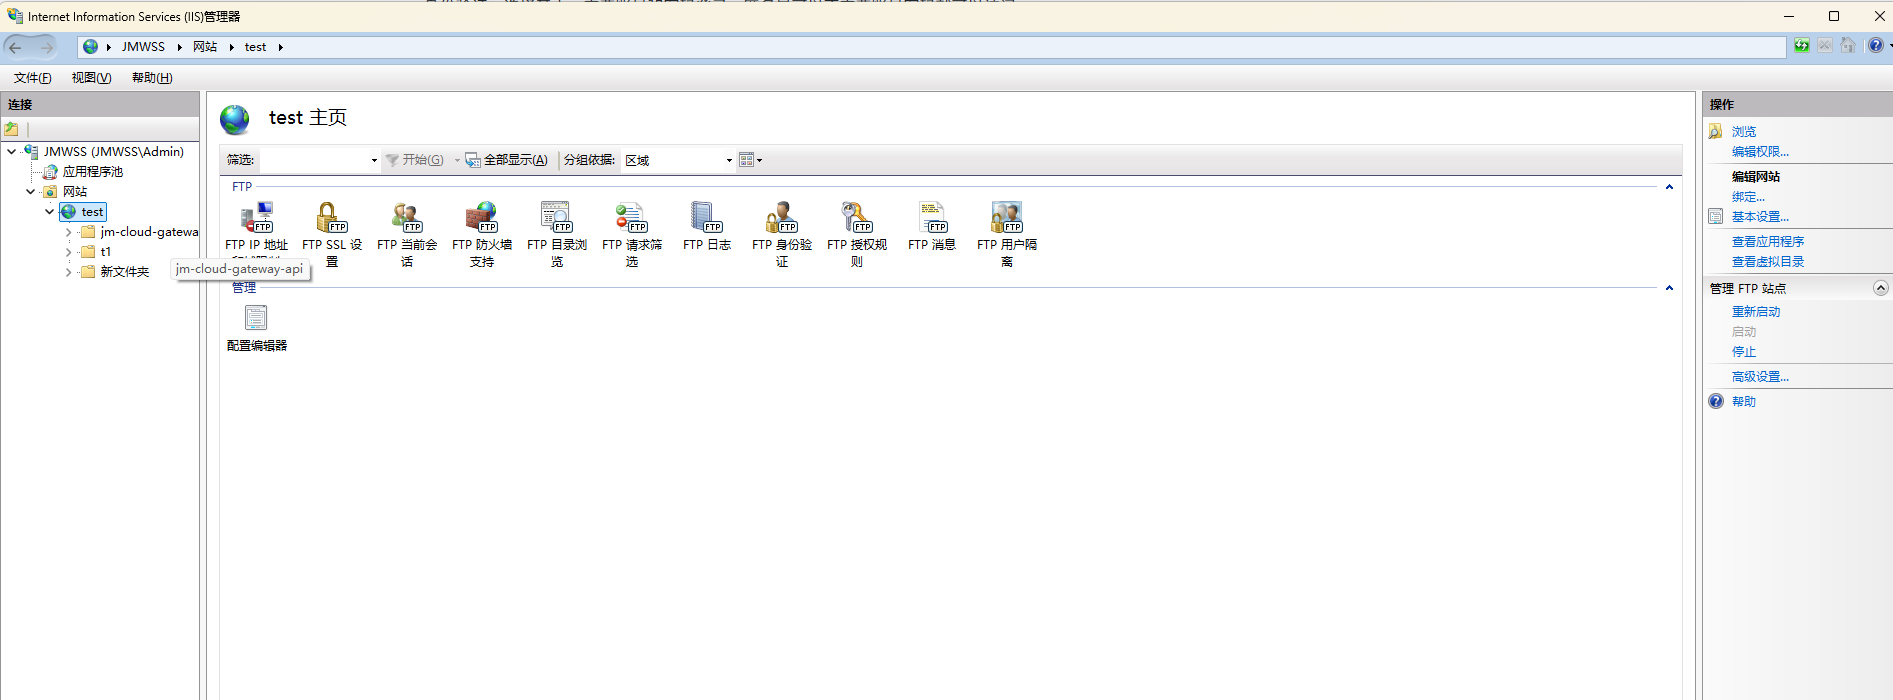Image resolution: width=1893 pixels, height=700 pixels.
Task: Expand the t1 folder node
Action: pos(68,252)
